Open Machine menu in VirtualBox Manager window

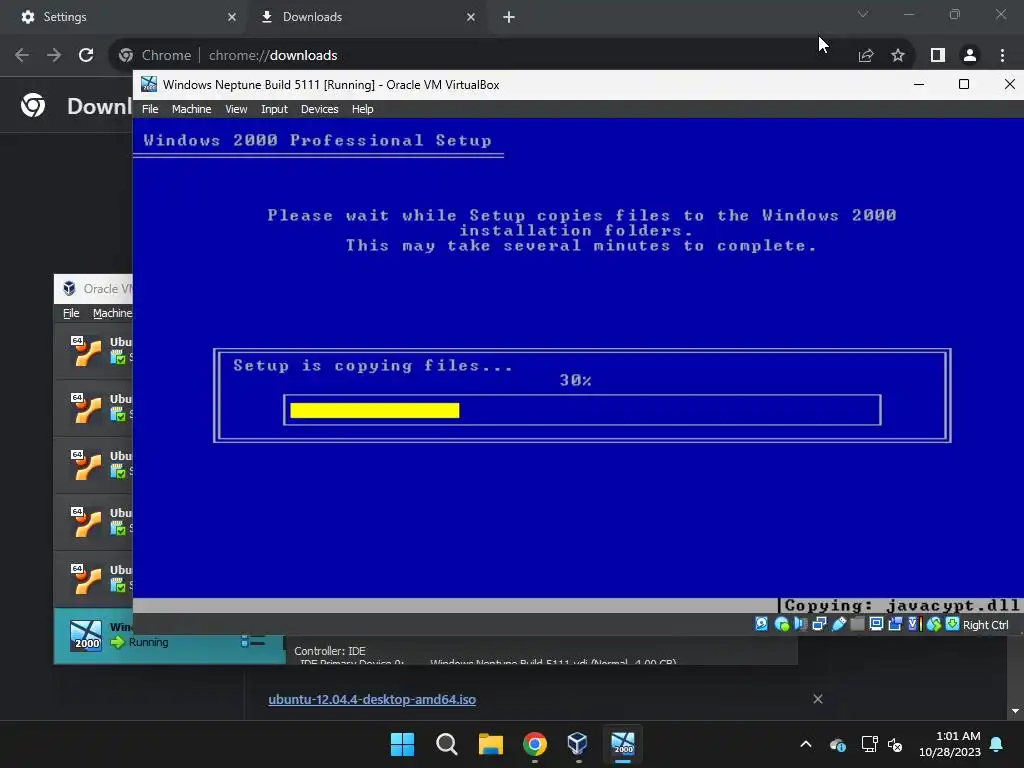click(112, 313)
